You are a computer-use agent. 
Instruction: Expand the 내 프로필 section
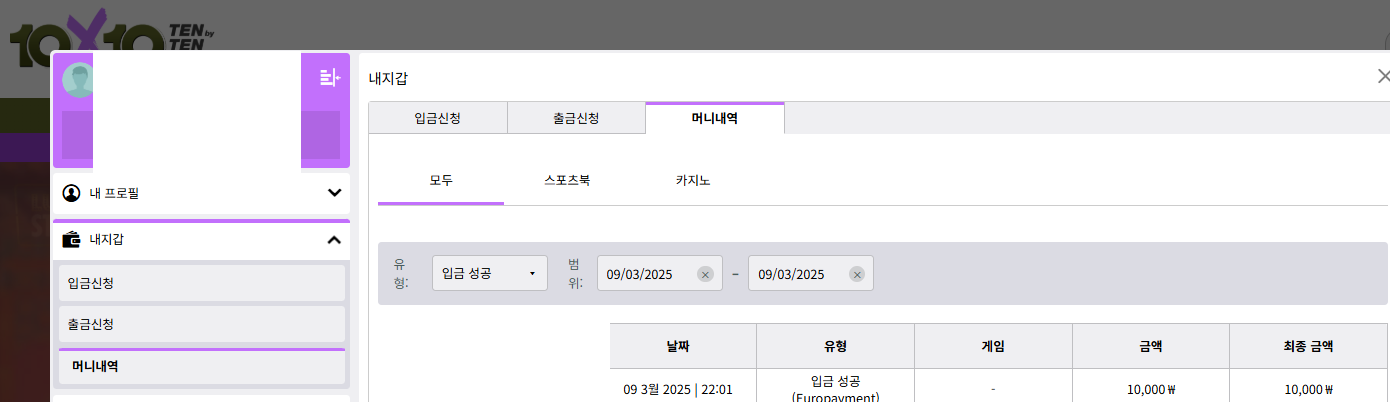tap(334, 193)
